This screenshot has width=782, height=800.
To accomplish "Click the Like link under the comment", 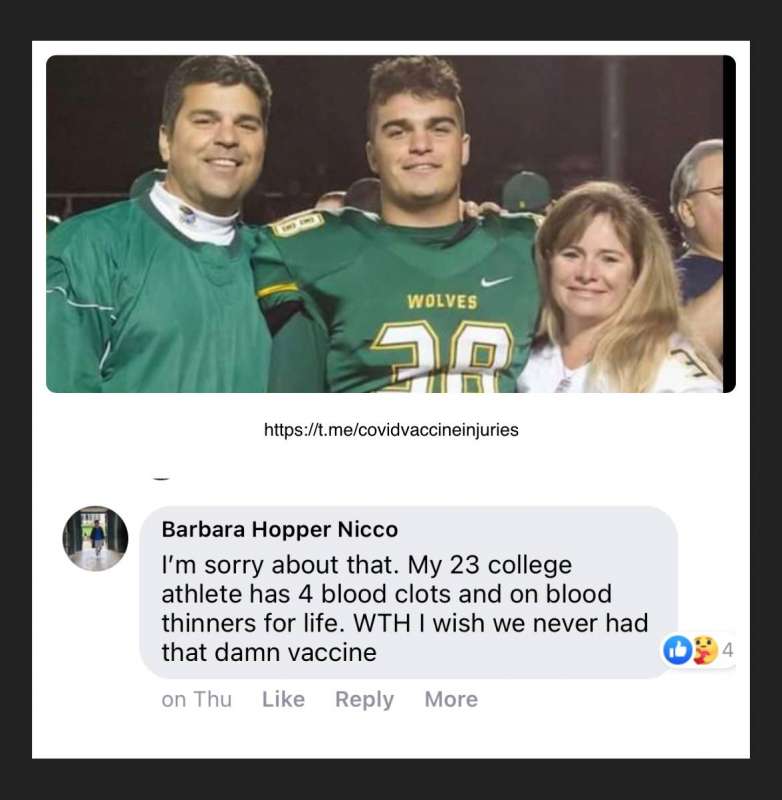I will click(283, 699).
